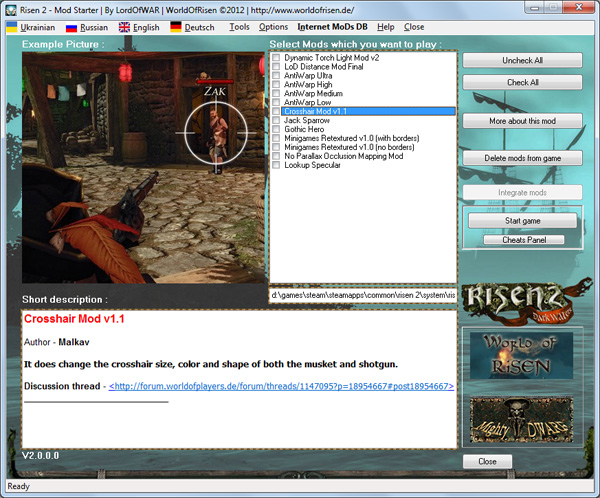This screenshot has height=498, width=600.
Task: Click More about this mod
Action: [x=522, y=121]
